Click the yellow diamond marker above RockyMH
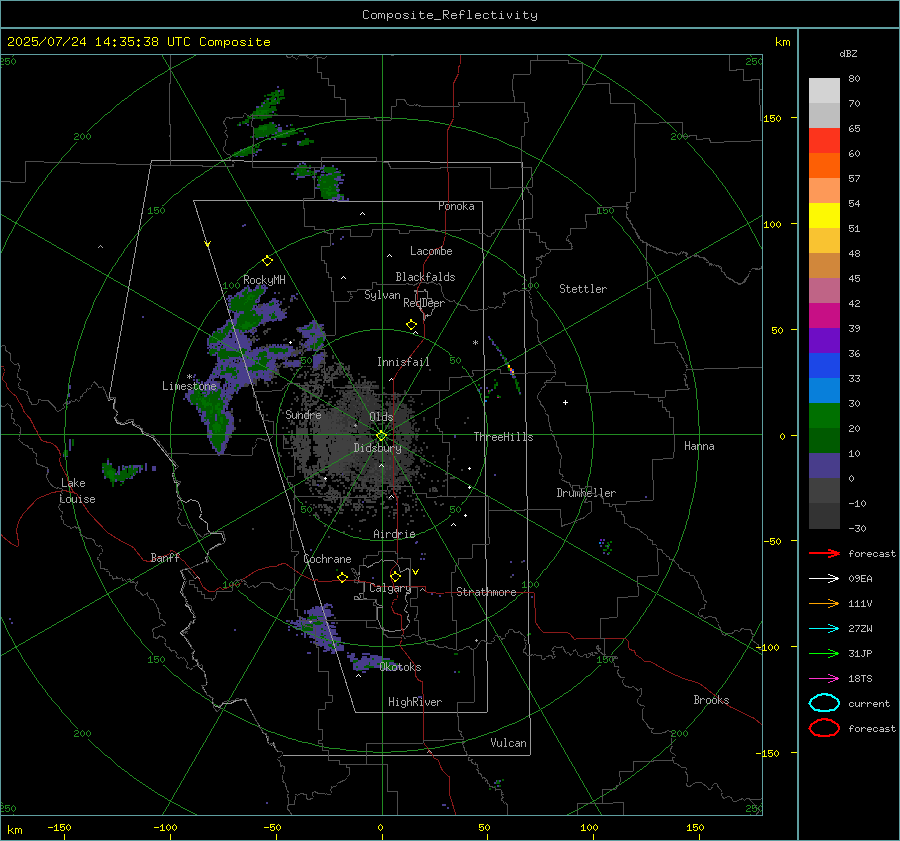Image resolution: width=900 pixels, height=841 pixels. coord(267,261)
